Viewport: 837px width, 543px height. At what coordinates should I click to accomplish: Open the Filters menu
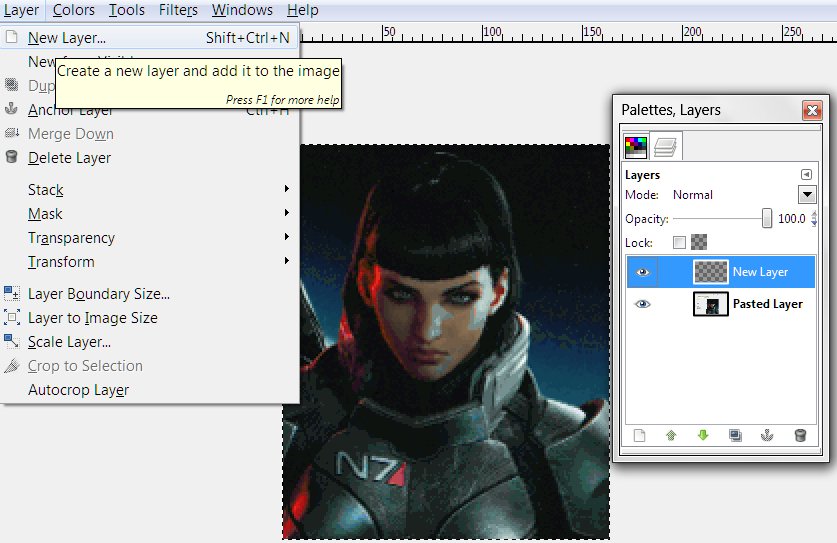pos(178,10)
